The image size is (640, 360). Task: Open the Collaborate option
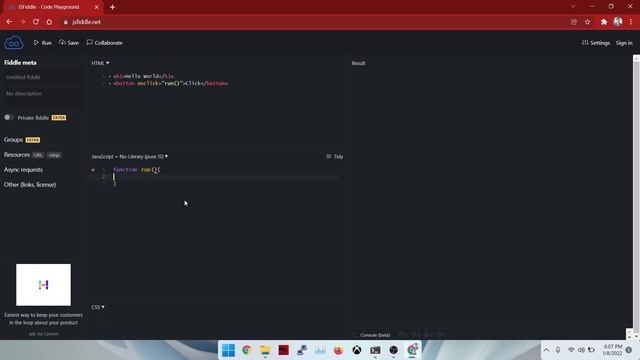pos(104,42)
